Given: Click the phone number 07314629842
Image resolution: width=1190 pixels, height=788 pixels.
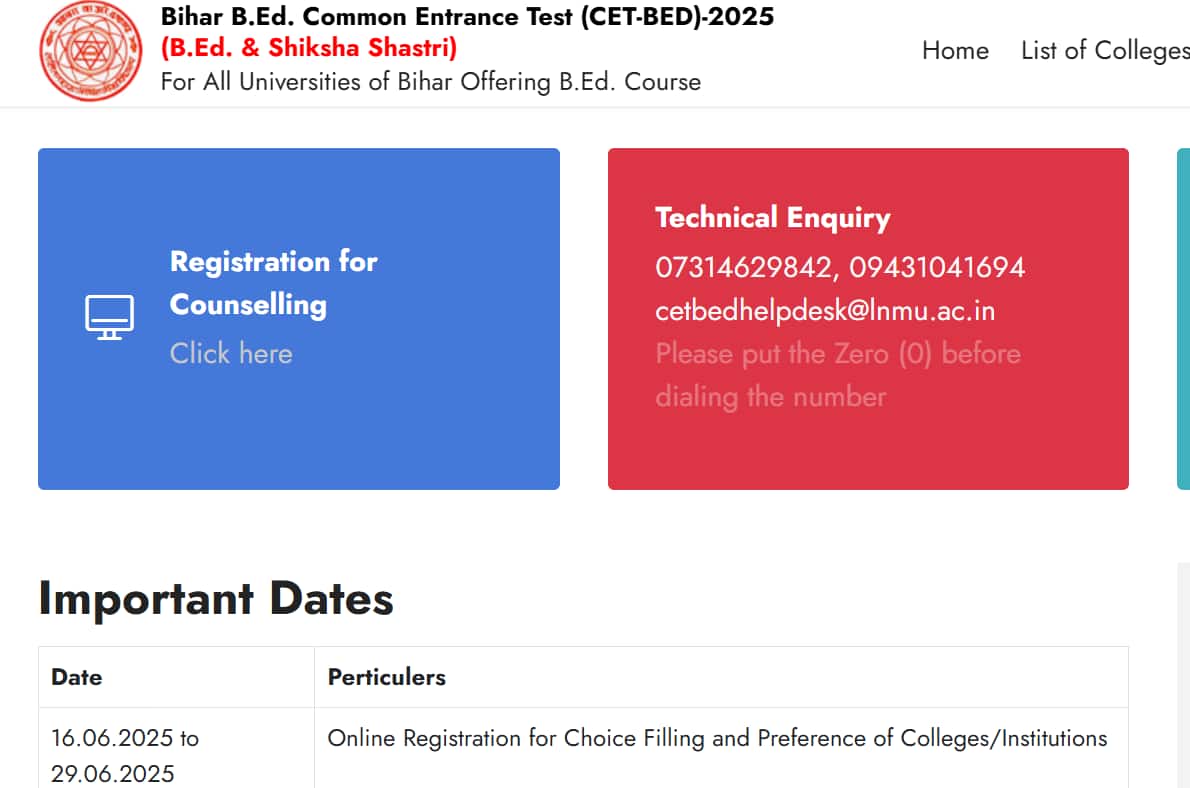Looking at the screenshot, I should 743,267.
